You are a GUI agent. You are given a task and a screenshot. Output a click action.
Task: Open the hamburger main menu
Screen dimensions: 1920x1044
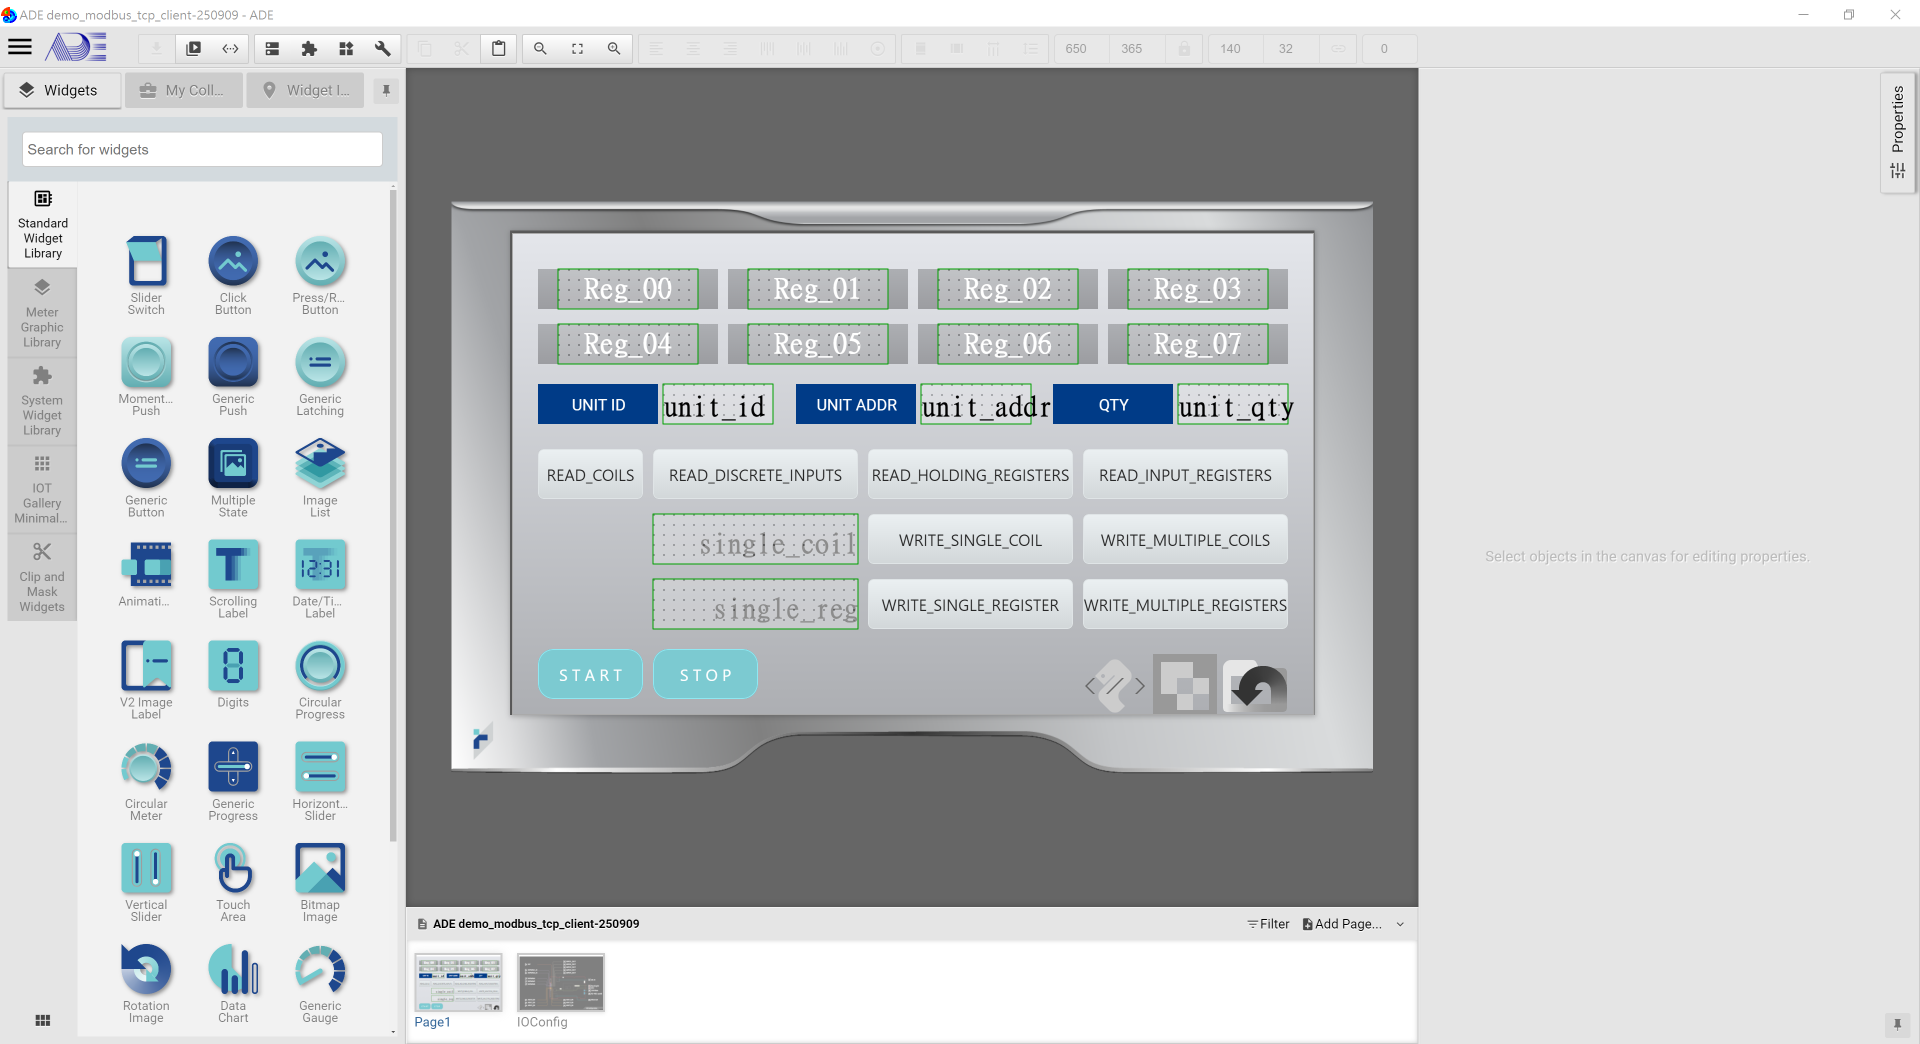pos(20,47)
